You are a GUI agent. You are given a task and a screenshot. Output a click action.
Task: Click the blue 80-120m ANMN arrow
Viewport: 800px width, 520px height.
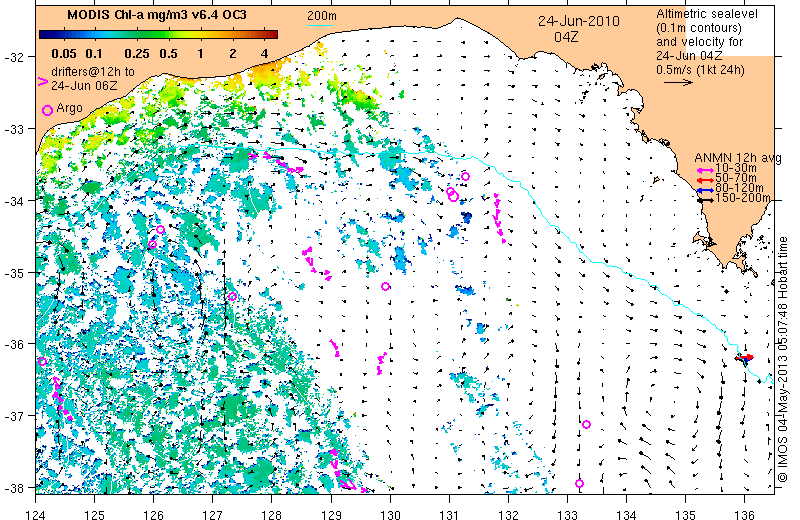coord(706,190)
